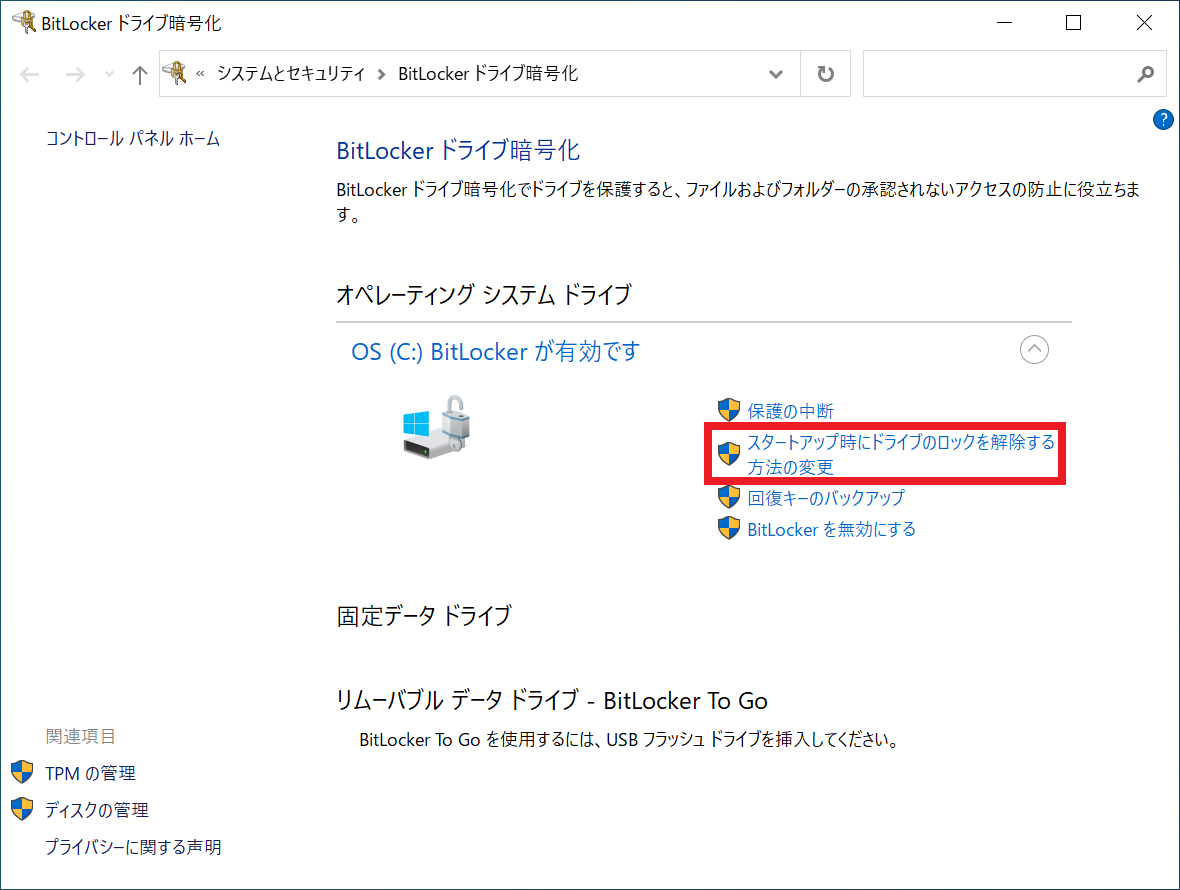Image resolution: width=1180 pixels, height=890 pixels.
Task: Select BitLocker を無効にする link
Action: [831, 530]
